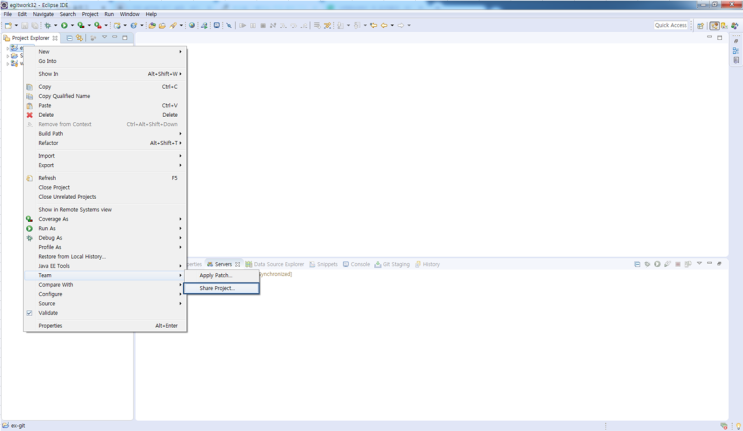Open the Window menu
The image size is (743, 431).
click(x=129, y=14)
